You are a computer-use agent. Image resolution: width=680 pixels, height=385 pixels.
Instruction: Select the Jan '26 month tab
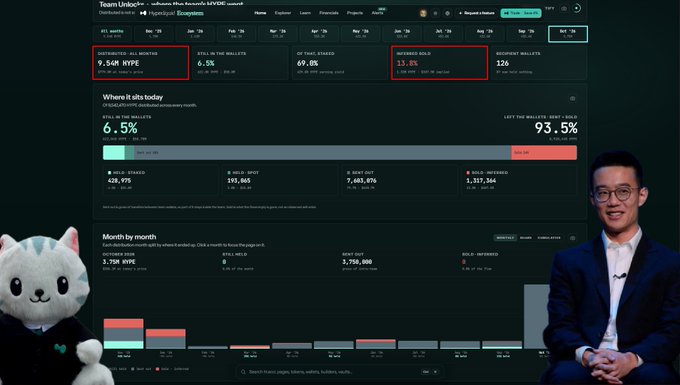click(x=195, y=34)
